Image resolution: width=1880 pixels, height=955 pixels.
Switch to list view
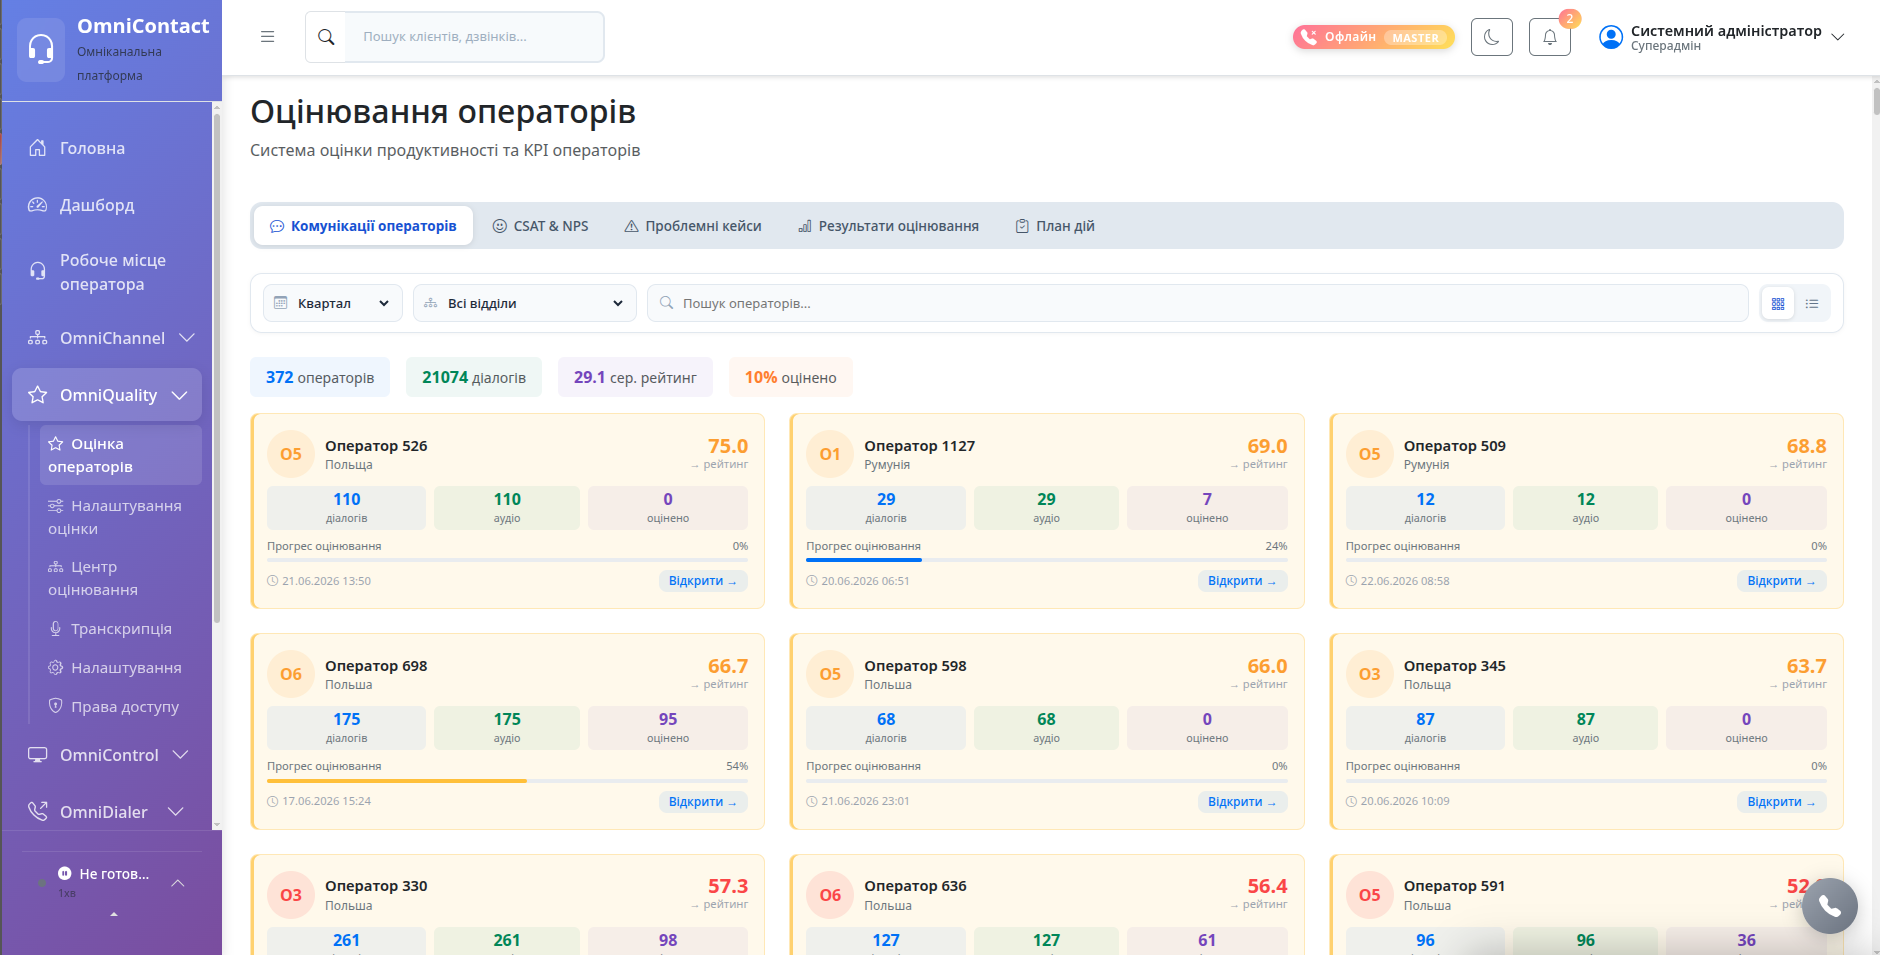1812,303
